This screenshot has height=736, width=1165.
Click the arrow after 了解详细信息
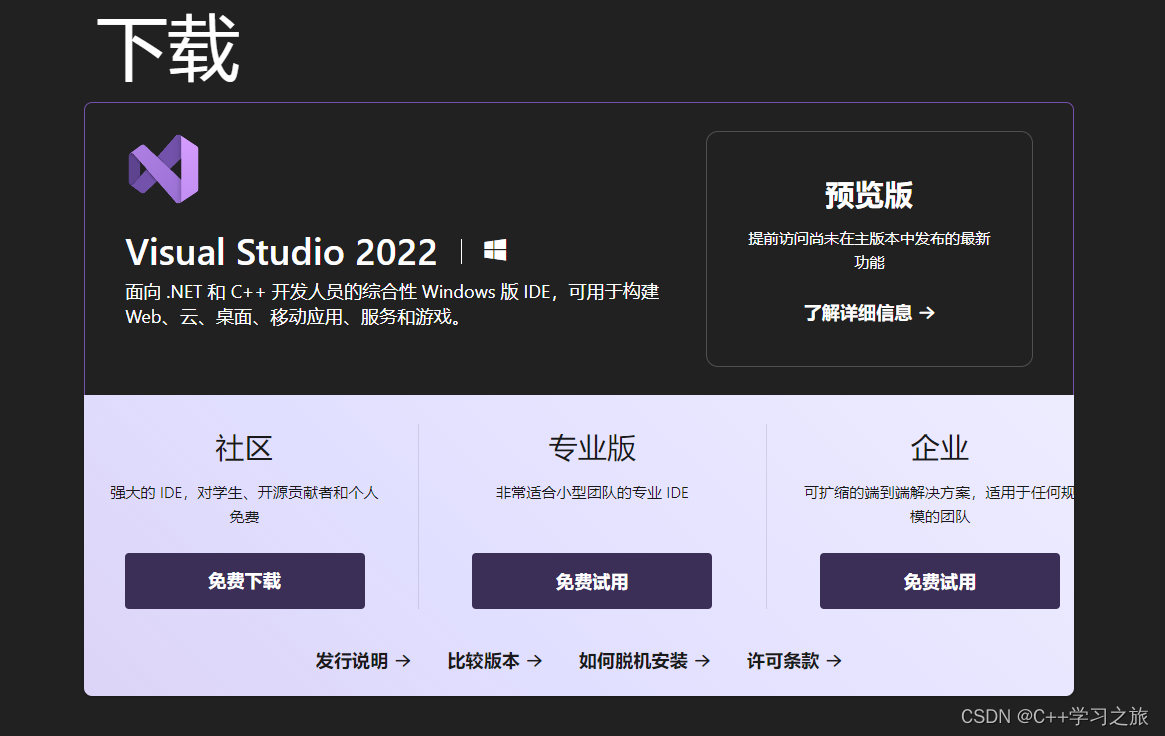927,313
